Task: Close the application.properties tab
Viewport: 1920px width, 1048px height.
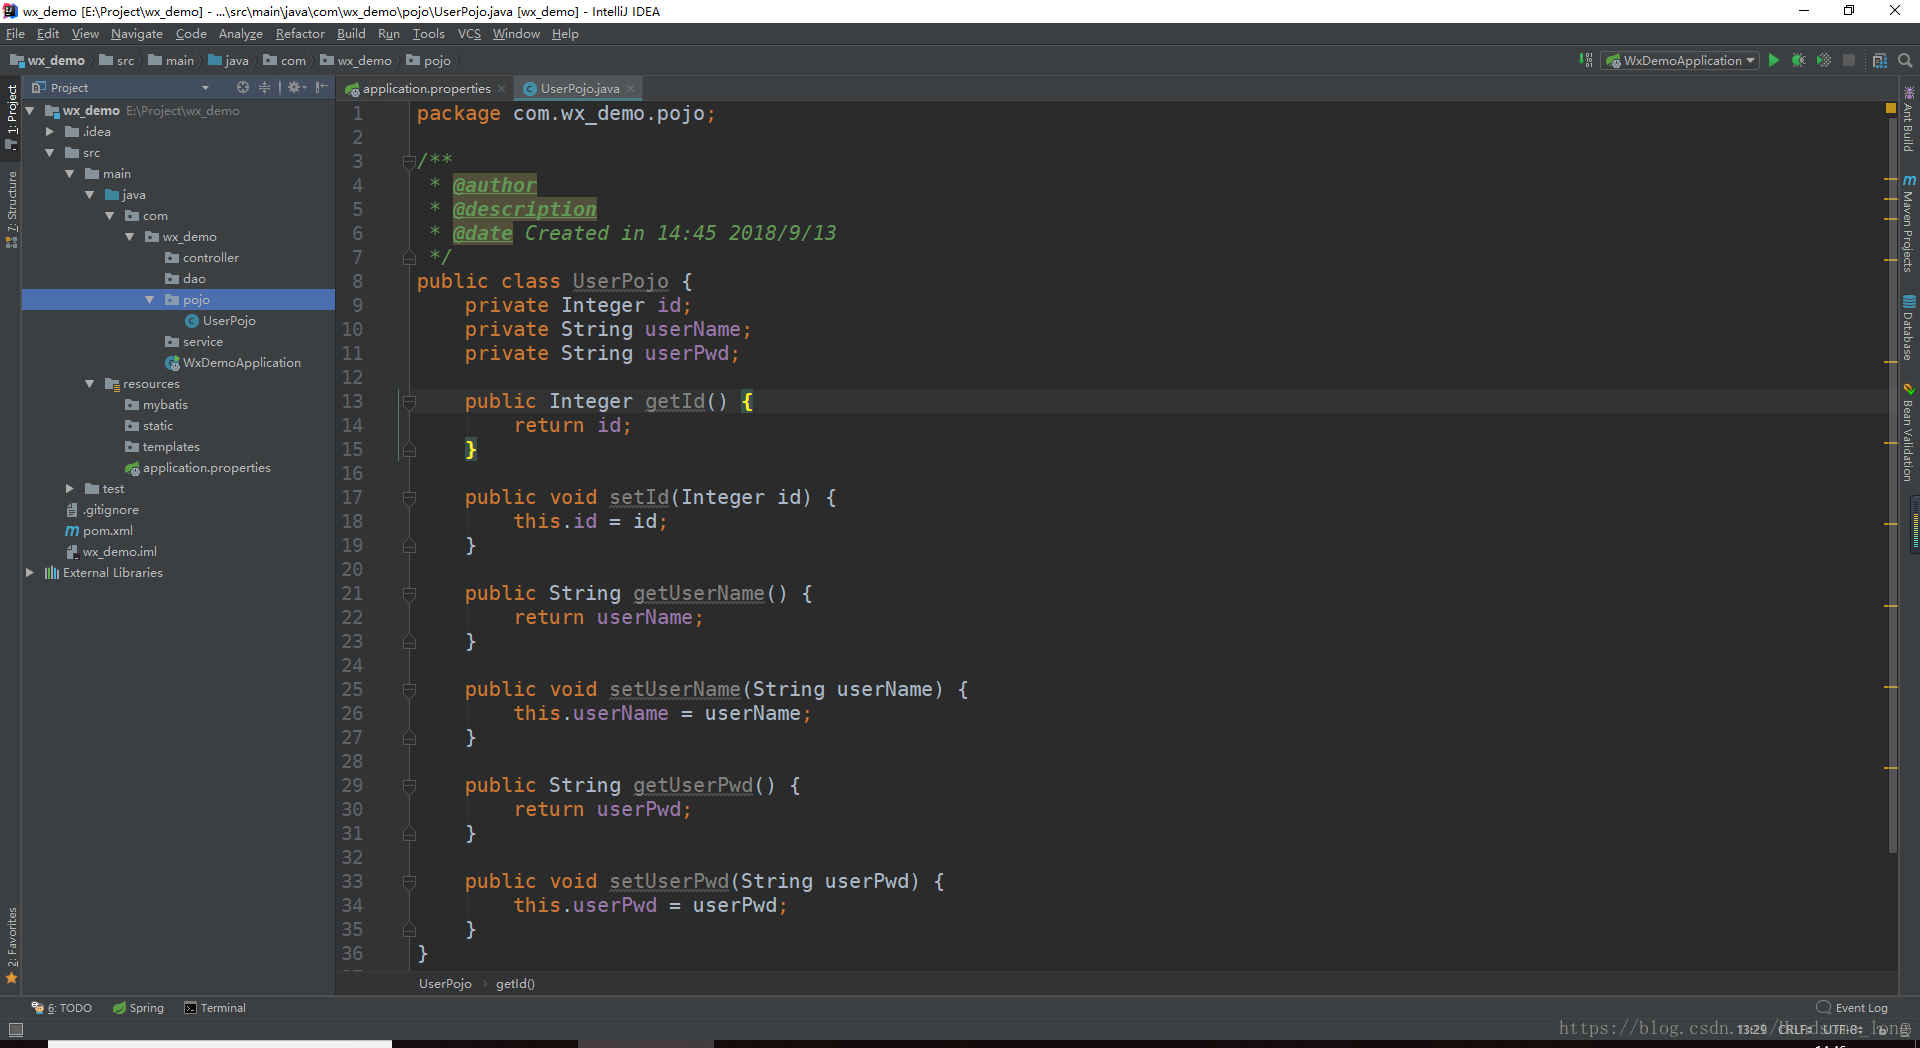Action: pos(502,89)
